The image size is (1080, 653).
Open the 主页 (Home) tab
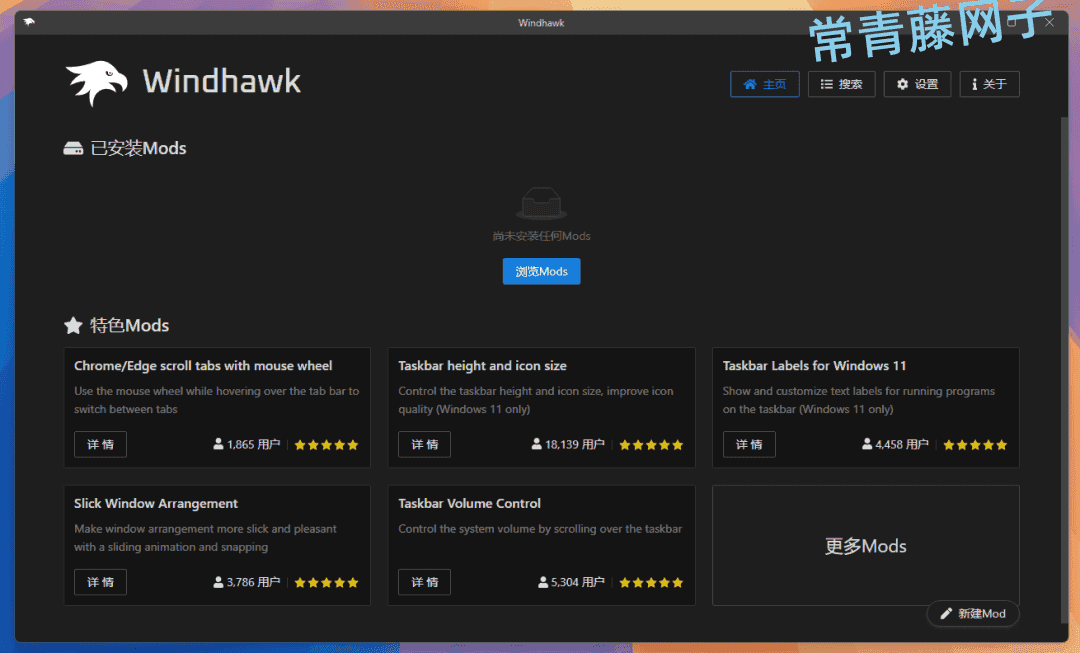[765, 84]
